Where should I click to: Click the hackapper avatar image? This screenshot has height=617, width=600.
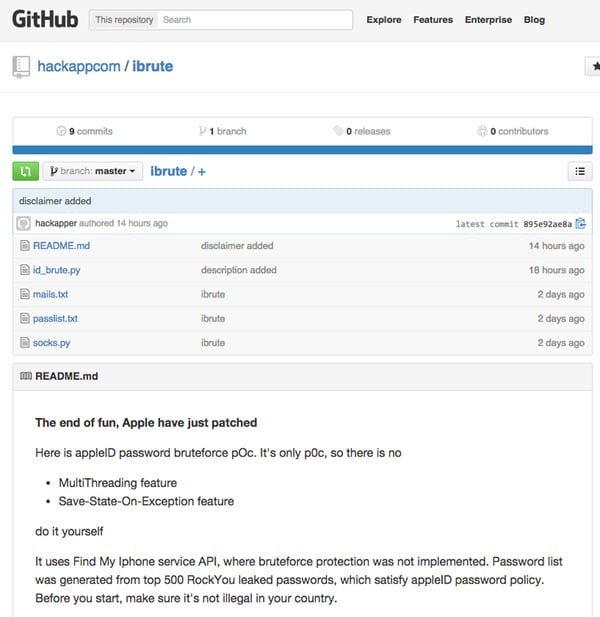[24, 223]
